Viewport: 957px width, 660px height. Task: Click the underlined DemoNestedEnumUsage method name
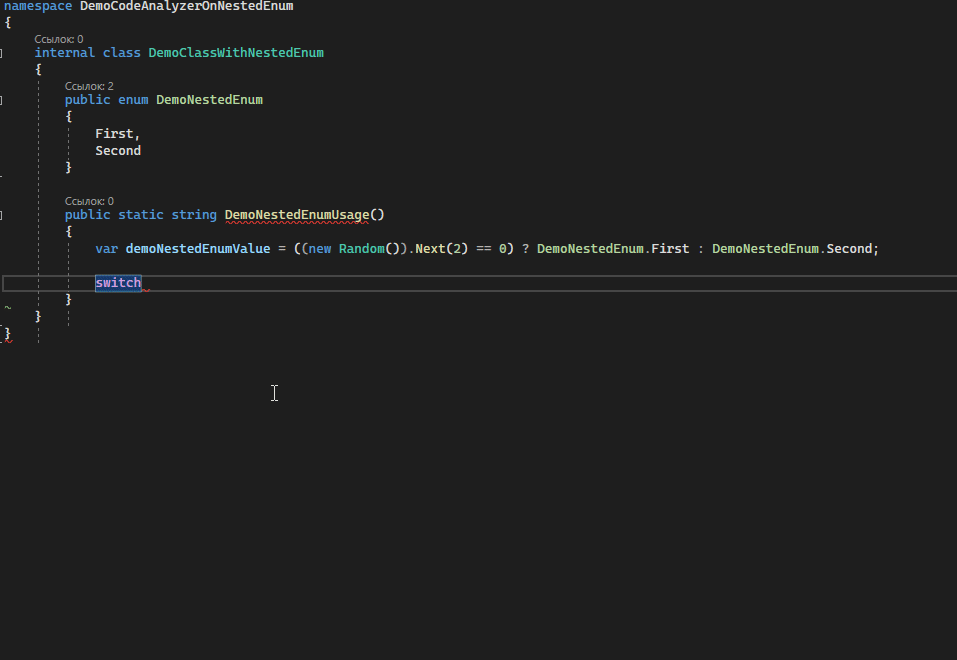[x=295, y=214]
